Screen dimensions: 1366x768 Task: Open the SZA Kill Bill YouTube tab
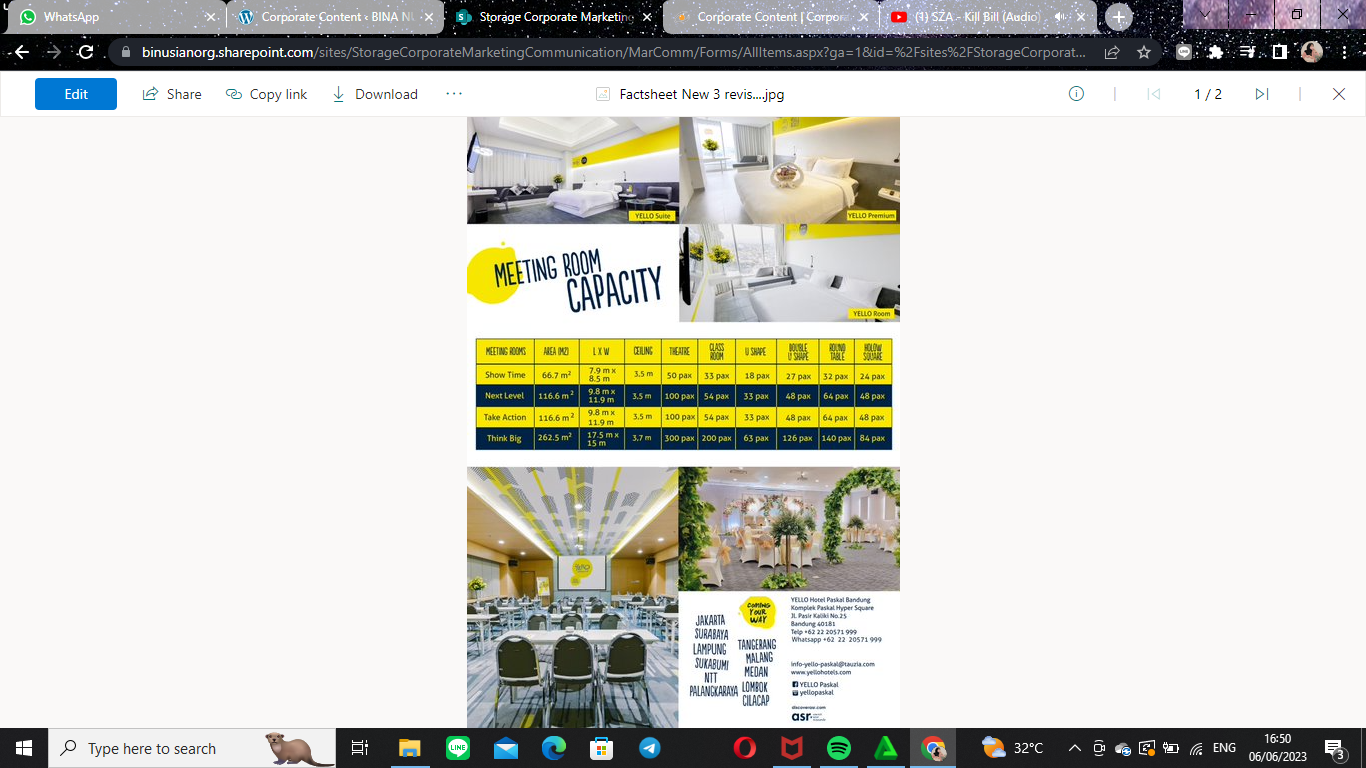(988, 17)
